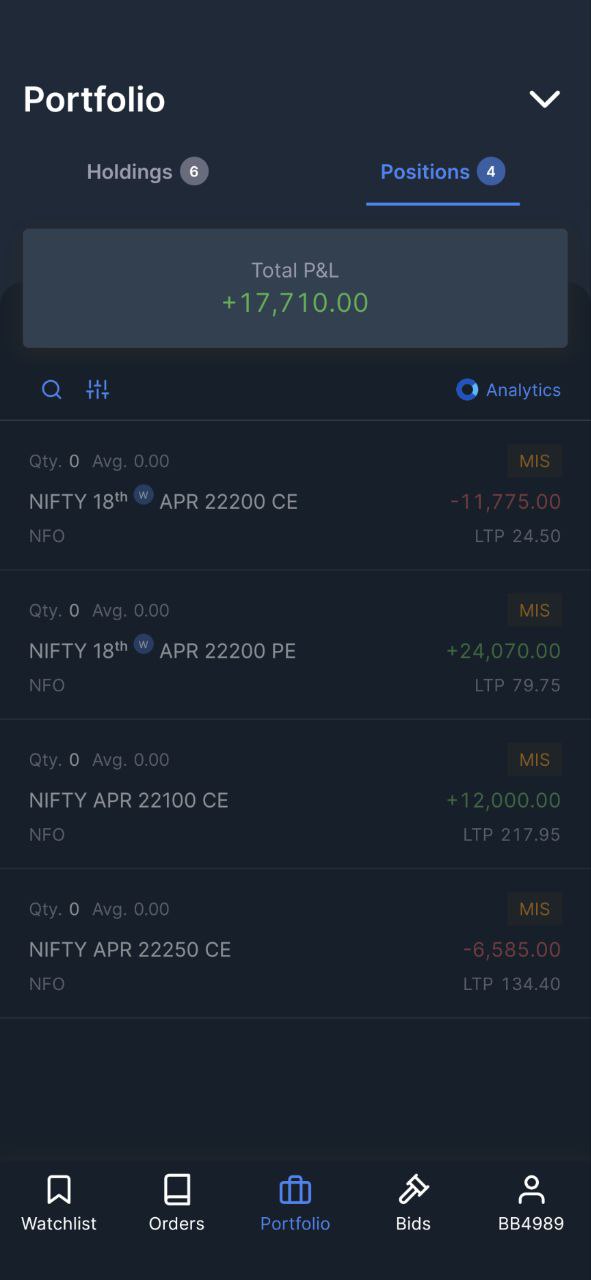Screen dimensions: 591x1280
Task: Select NIFTY APR 22250 CE position
Action: click(295, 944)
